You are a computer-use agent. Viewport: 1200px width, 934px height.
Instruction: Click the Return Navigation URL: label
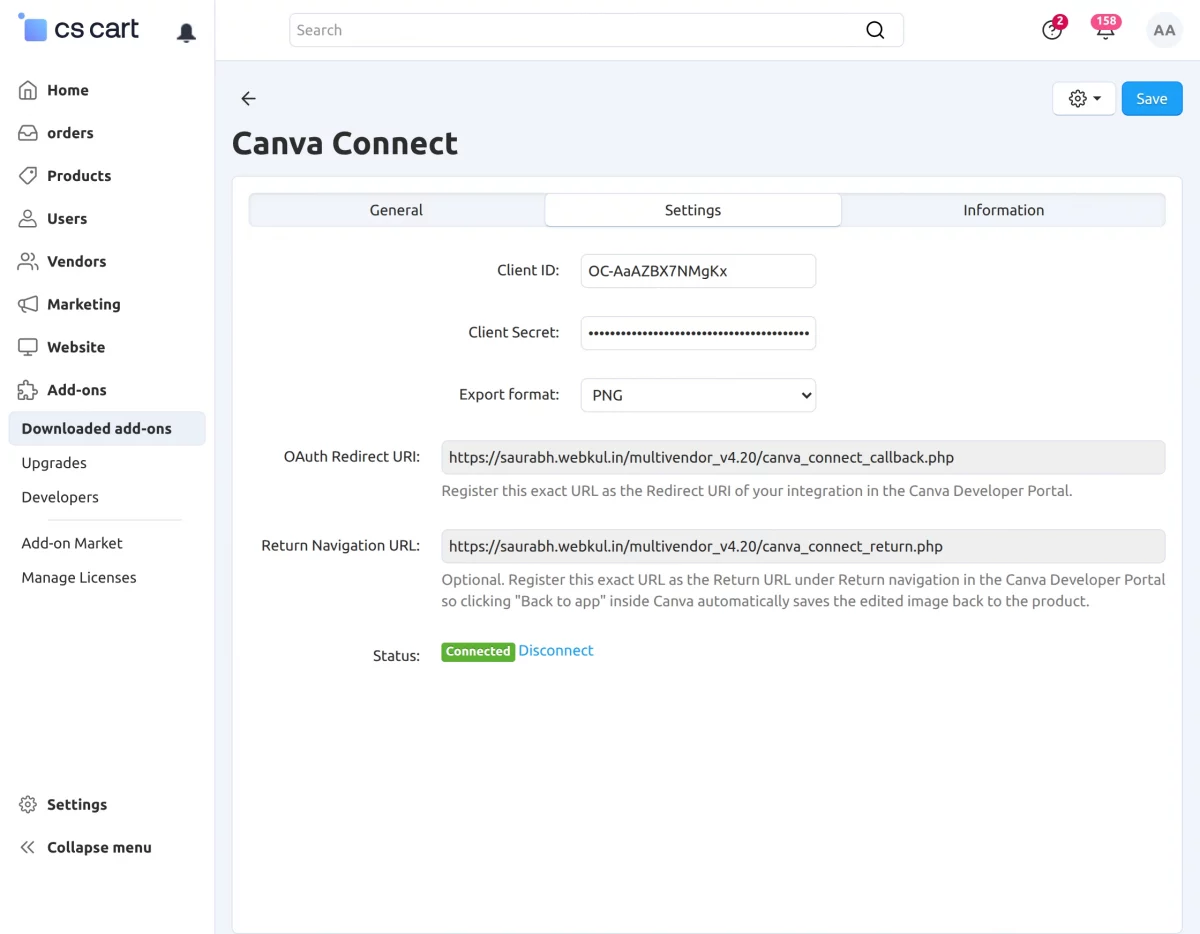pyautogui.click(x=341, y=545)
